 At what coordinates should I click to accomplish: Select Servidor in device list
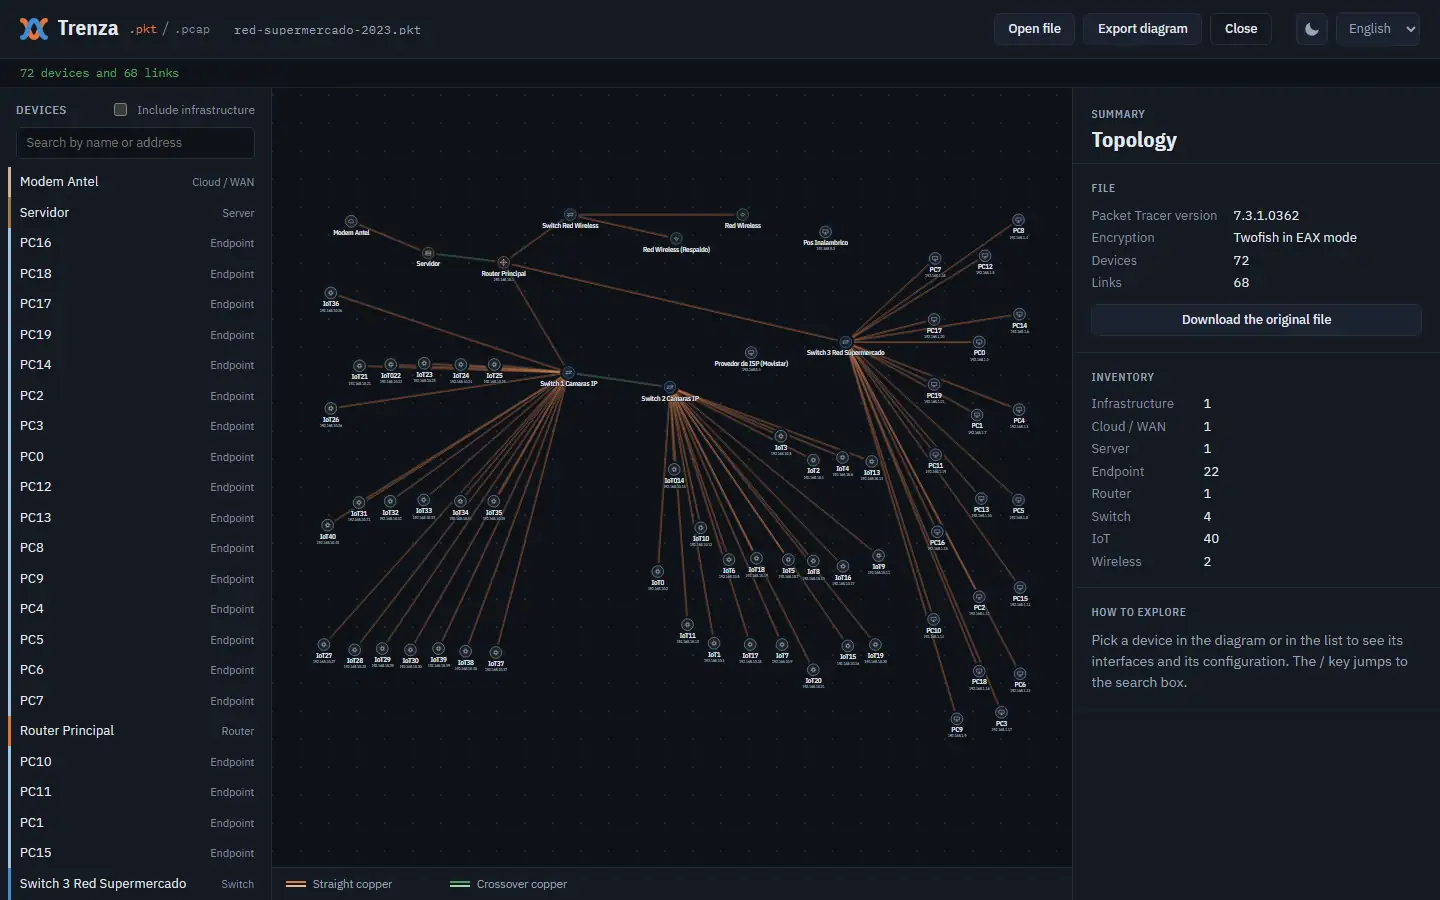(135, 213)
